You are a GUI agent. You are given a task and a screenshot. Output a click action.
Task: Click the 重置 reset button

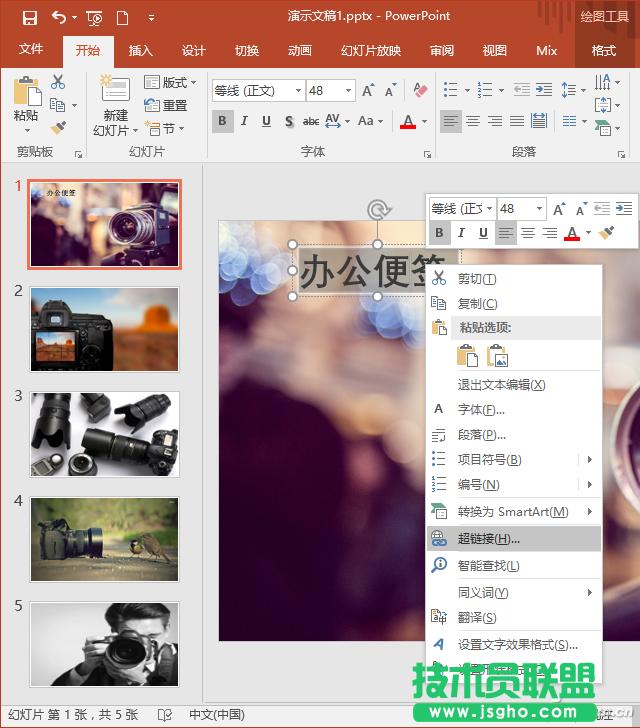click(167, 105)
